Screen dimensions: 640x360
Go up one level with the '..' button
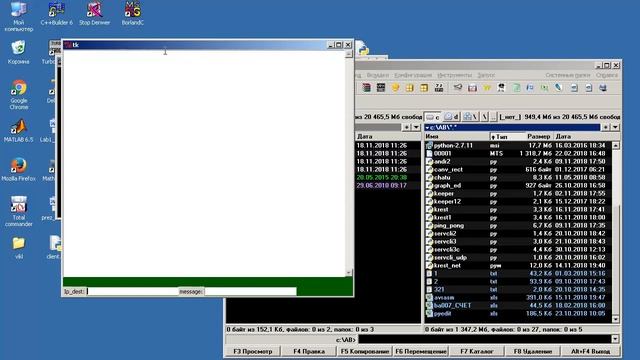493,117
